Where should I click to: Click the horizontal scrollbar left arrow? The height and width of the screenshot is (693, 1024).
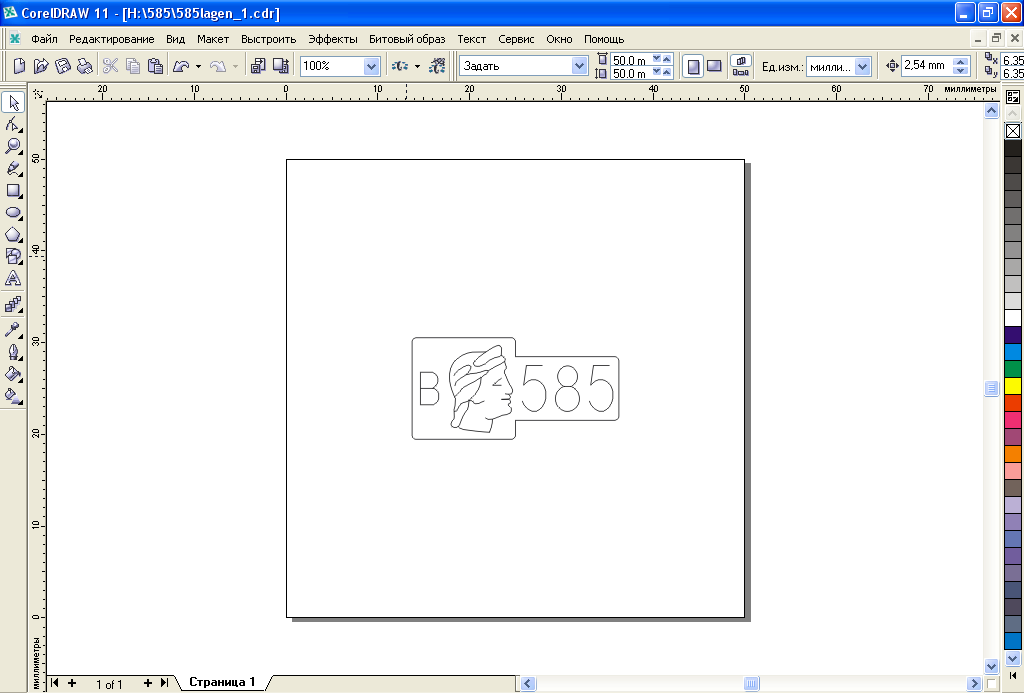point(528,683)
